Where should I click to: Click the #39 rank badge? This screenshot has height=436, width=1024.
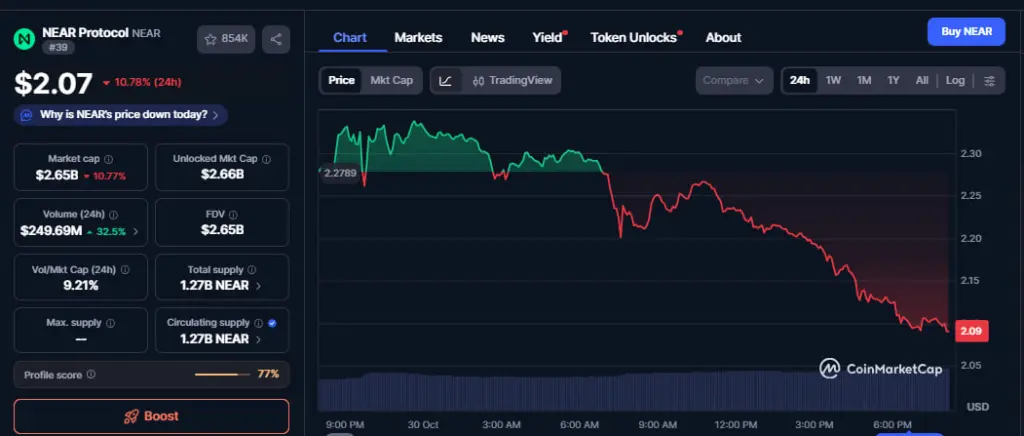click(59, 48)
